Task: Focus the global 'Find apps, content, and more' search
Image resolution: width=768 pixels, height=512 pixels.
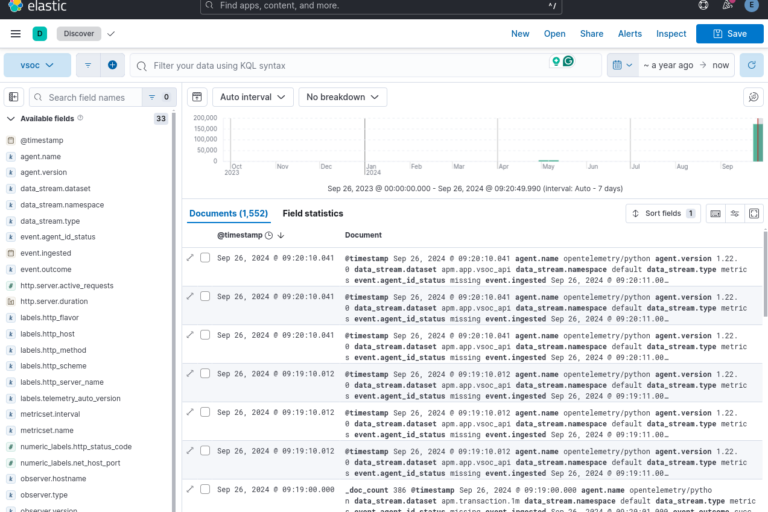Action: 381,6
